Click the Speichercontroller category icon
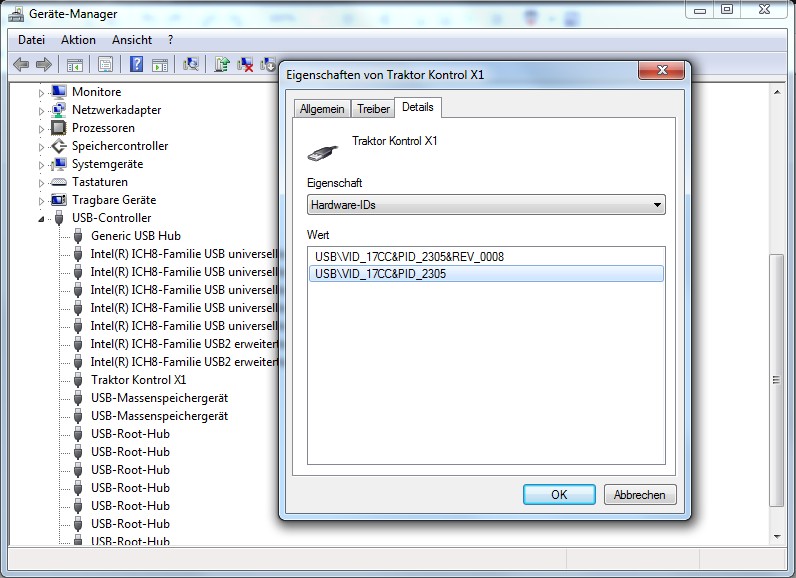 tap(59, 146)
